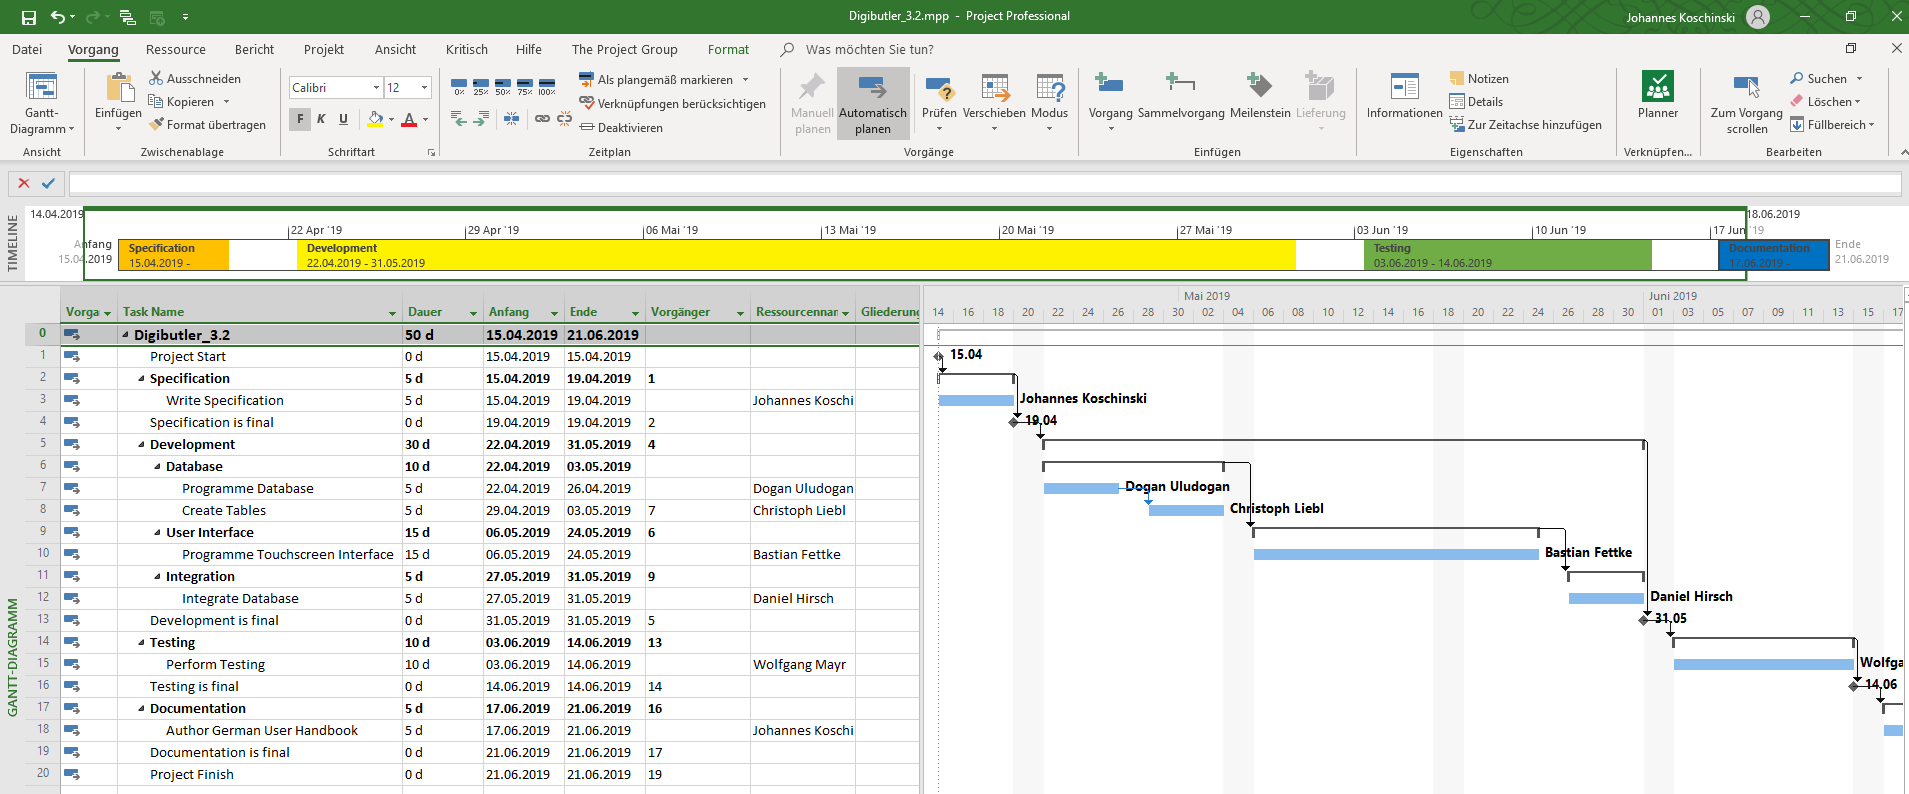Enable Automatisch planen scheduling mode
This screenshot has width=1909, height=794.
(872, 101)
